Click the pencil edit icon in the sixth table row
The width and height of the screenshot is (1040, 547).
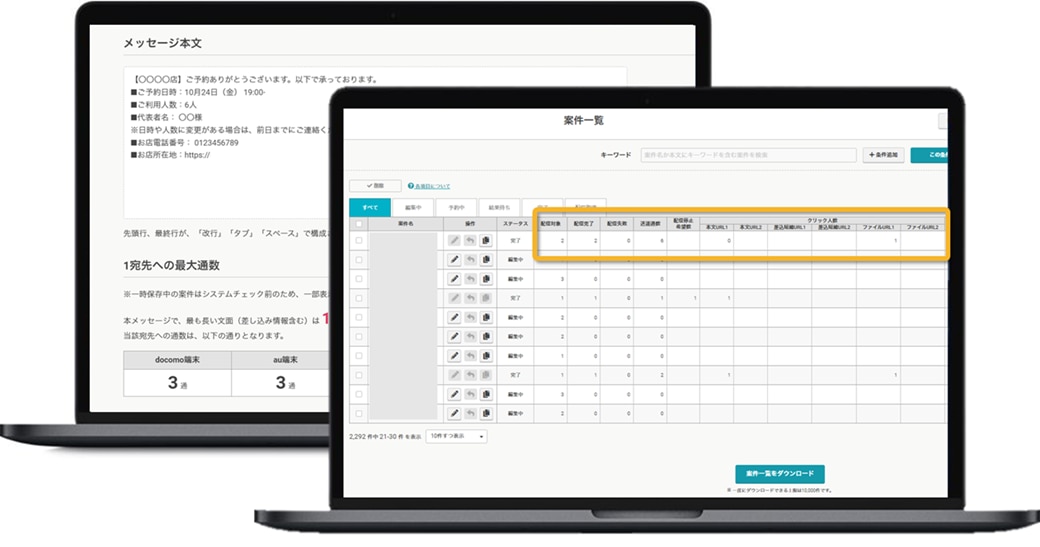click(454, 337)
